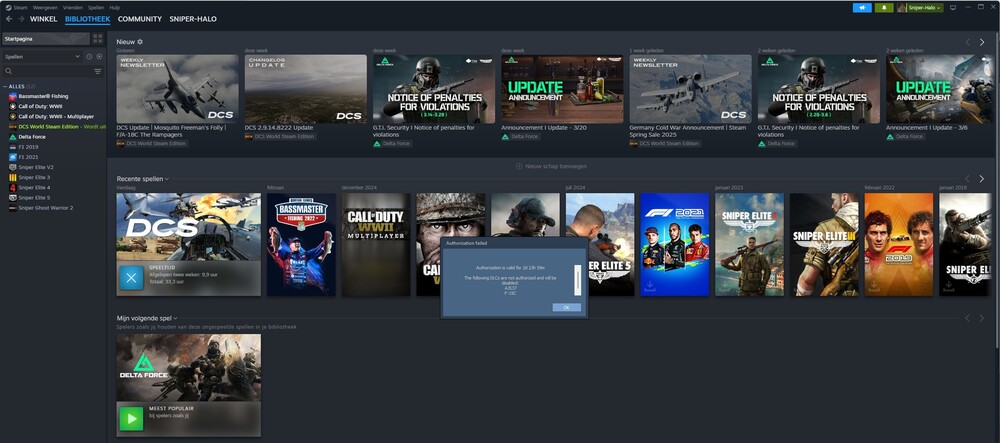Click the play-ready filter circle icon

pyautogui.click(x=99, y=57)
